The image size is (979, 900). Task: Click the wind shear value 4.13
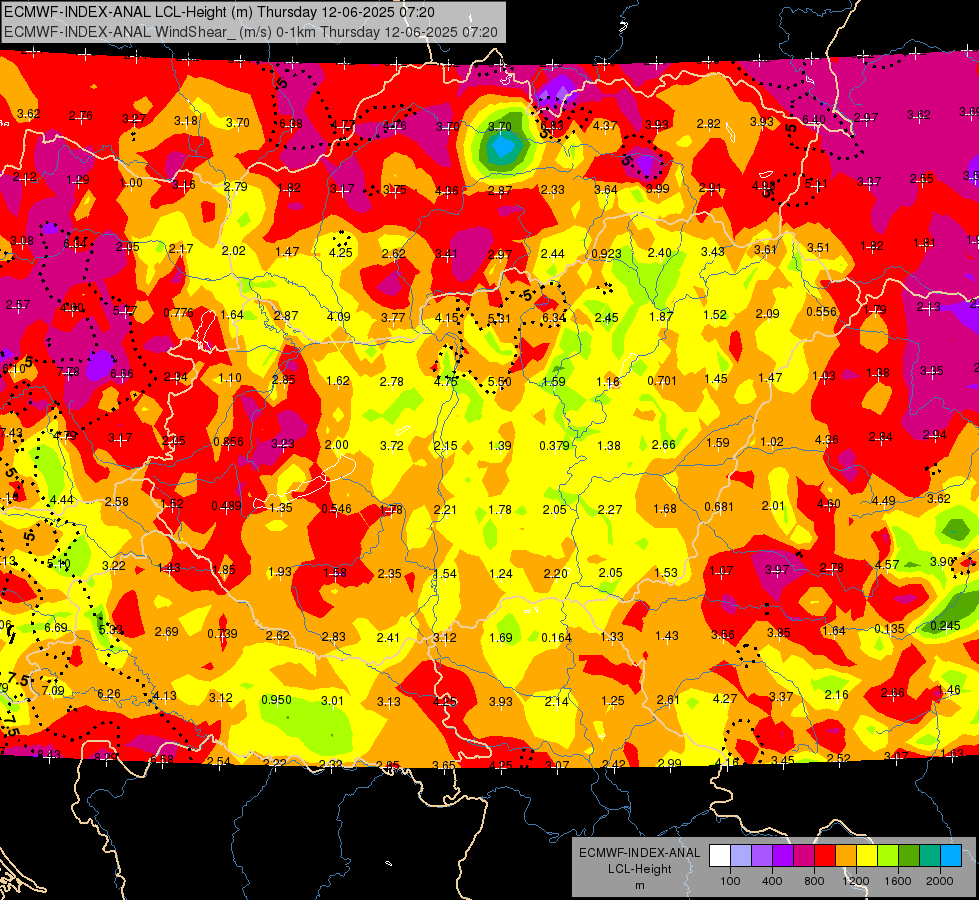coord(164,695)
